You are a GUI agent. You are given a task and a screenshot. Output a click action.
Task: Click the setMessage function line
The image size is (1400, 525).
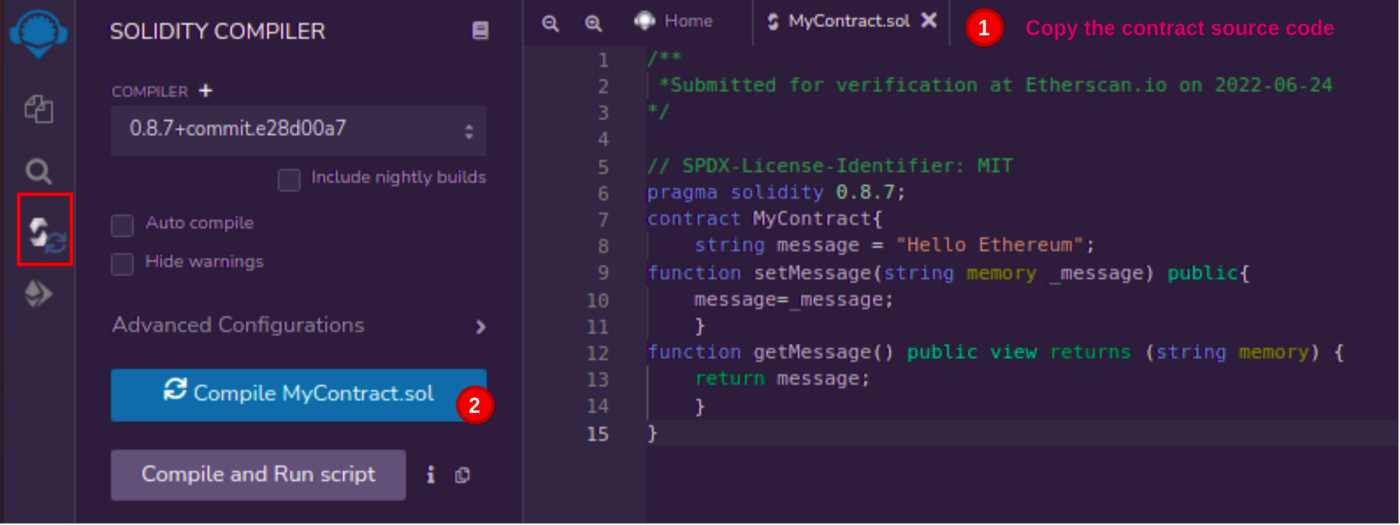(949, 272)
